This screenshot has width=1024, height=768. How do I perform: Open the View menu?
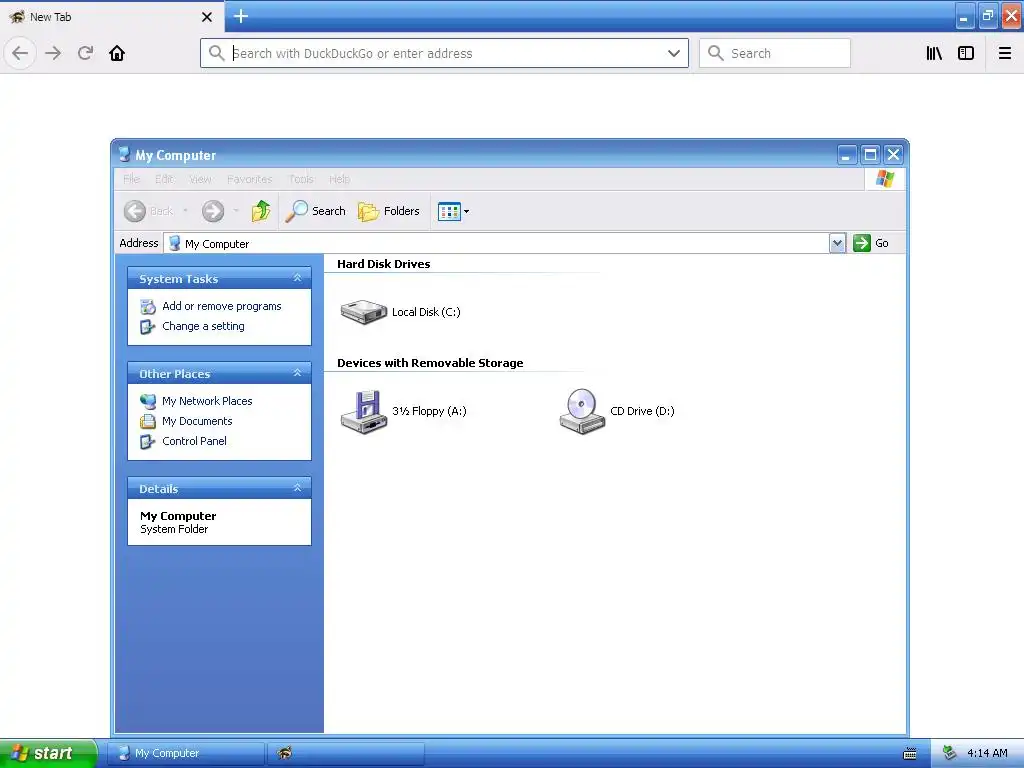click(200, 179)
